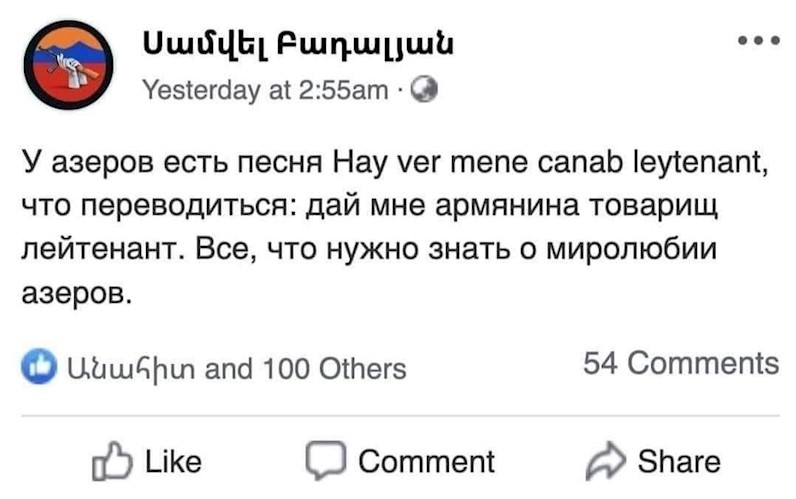Click the speech bubble Comment icon
Viewport: 796px width, 499px height.
[x=325, y=460]
